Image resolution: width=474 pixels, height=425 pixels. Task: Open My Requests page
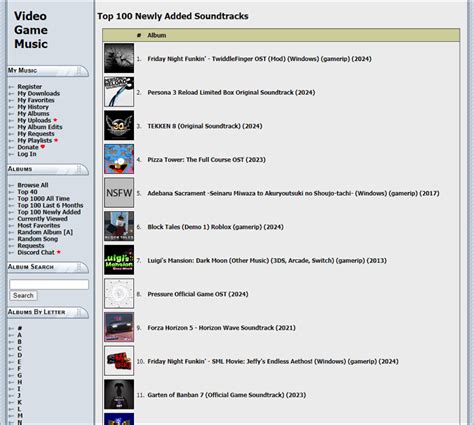[36, 134]
